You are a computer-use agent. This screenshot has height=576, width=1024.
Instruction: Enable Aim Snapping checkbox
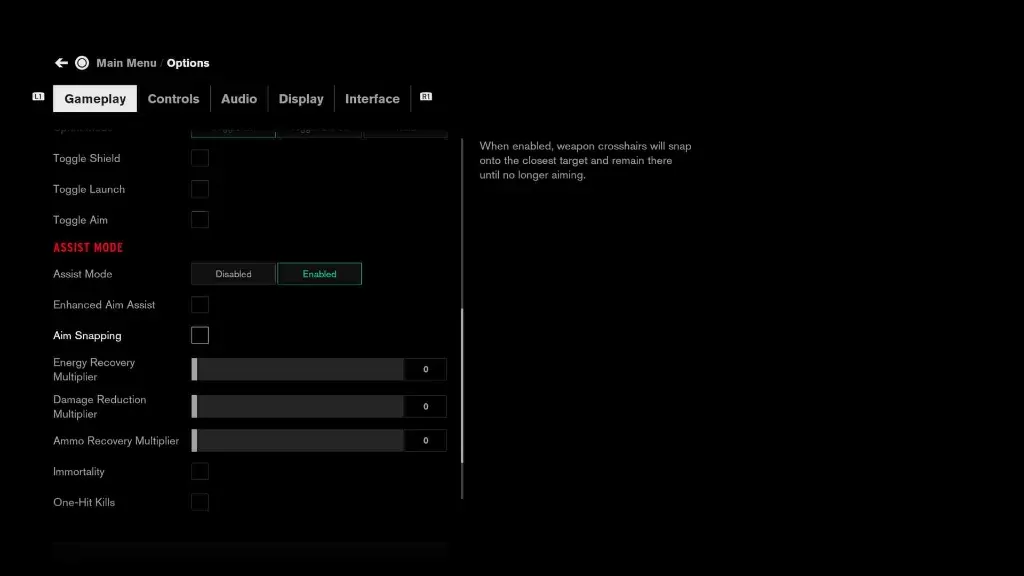(200, 336)
